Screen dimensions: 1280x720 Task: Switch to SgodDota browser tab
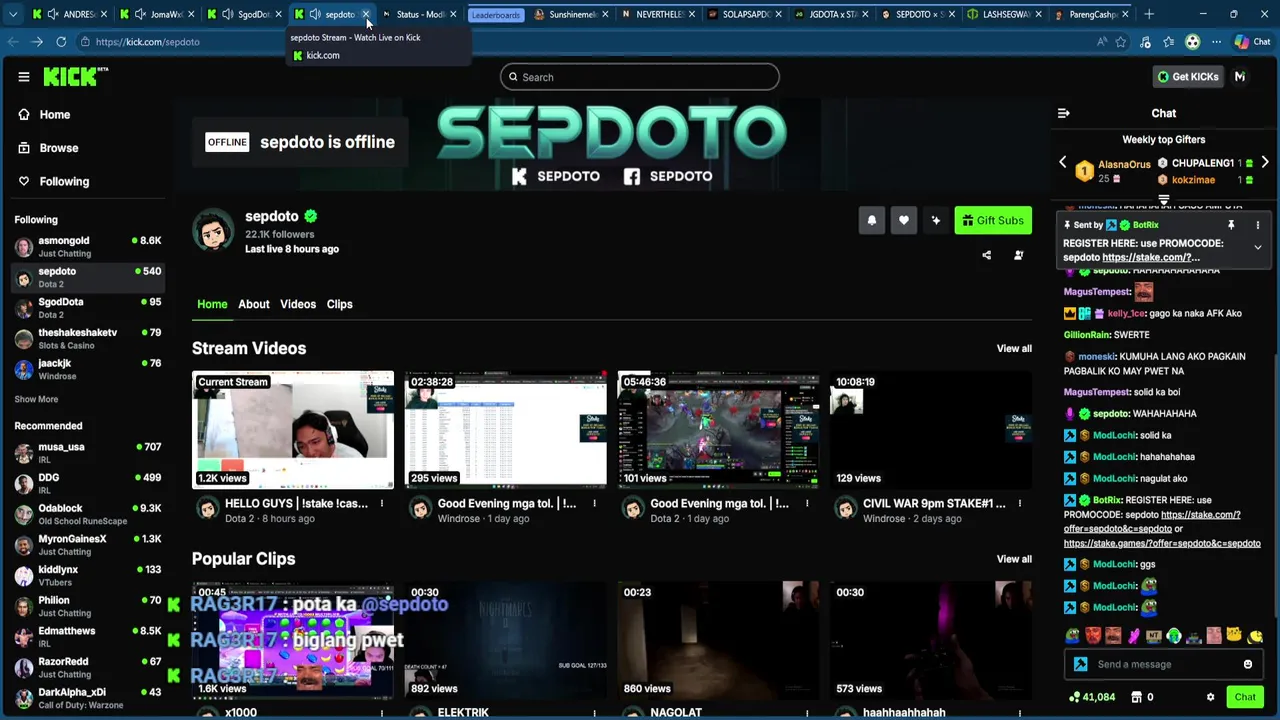245,14
